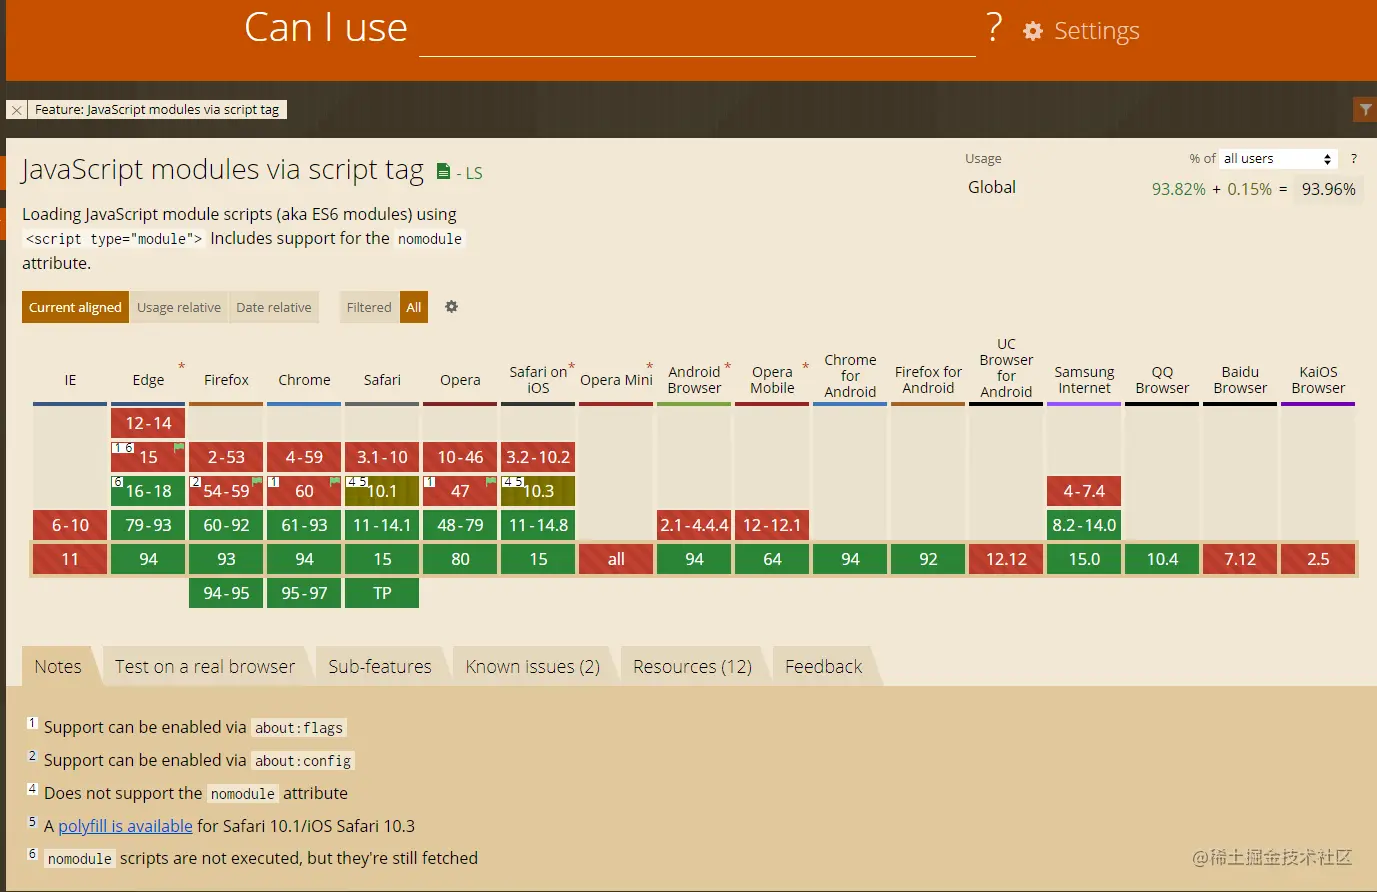This screenshot has width=1377, height=892.
Task: Select the Chrome 95-97 cell
Action: point(304,593)
